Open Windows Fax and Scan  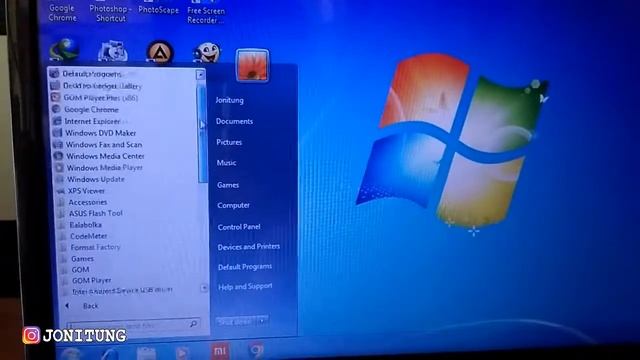(103, 144)
